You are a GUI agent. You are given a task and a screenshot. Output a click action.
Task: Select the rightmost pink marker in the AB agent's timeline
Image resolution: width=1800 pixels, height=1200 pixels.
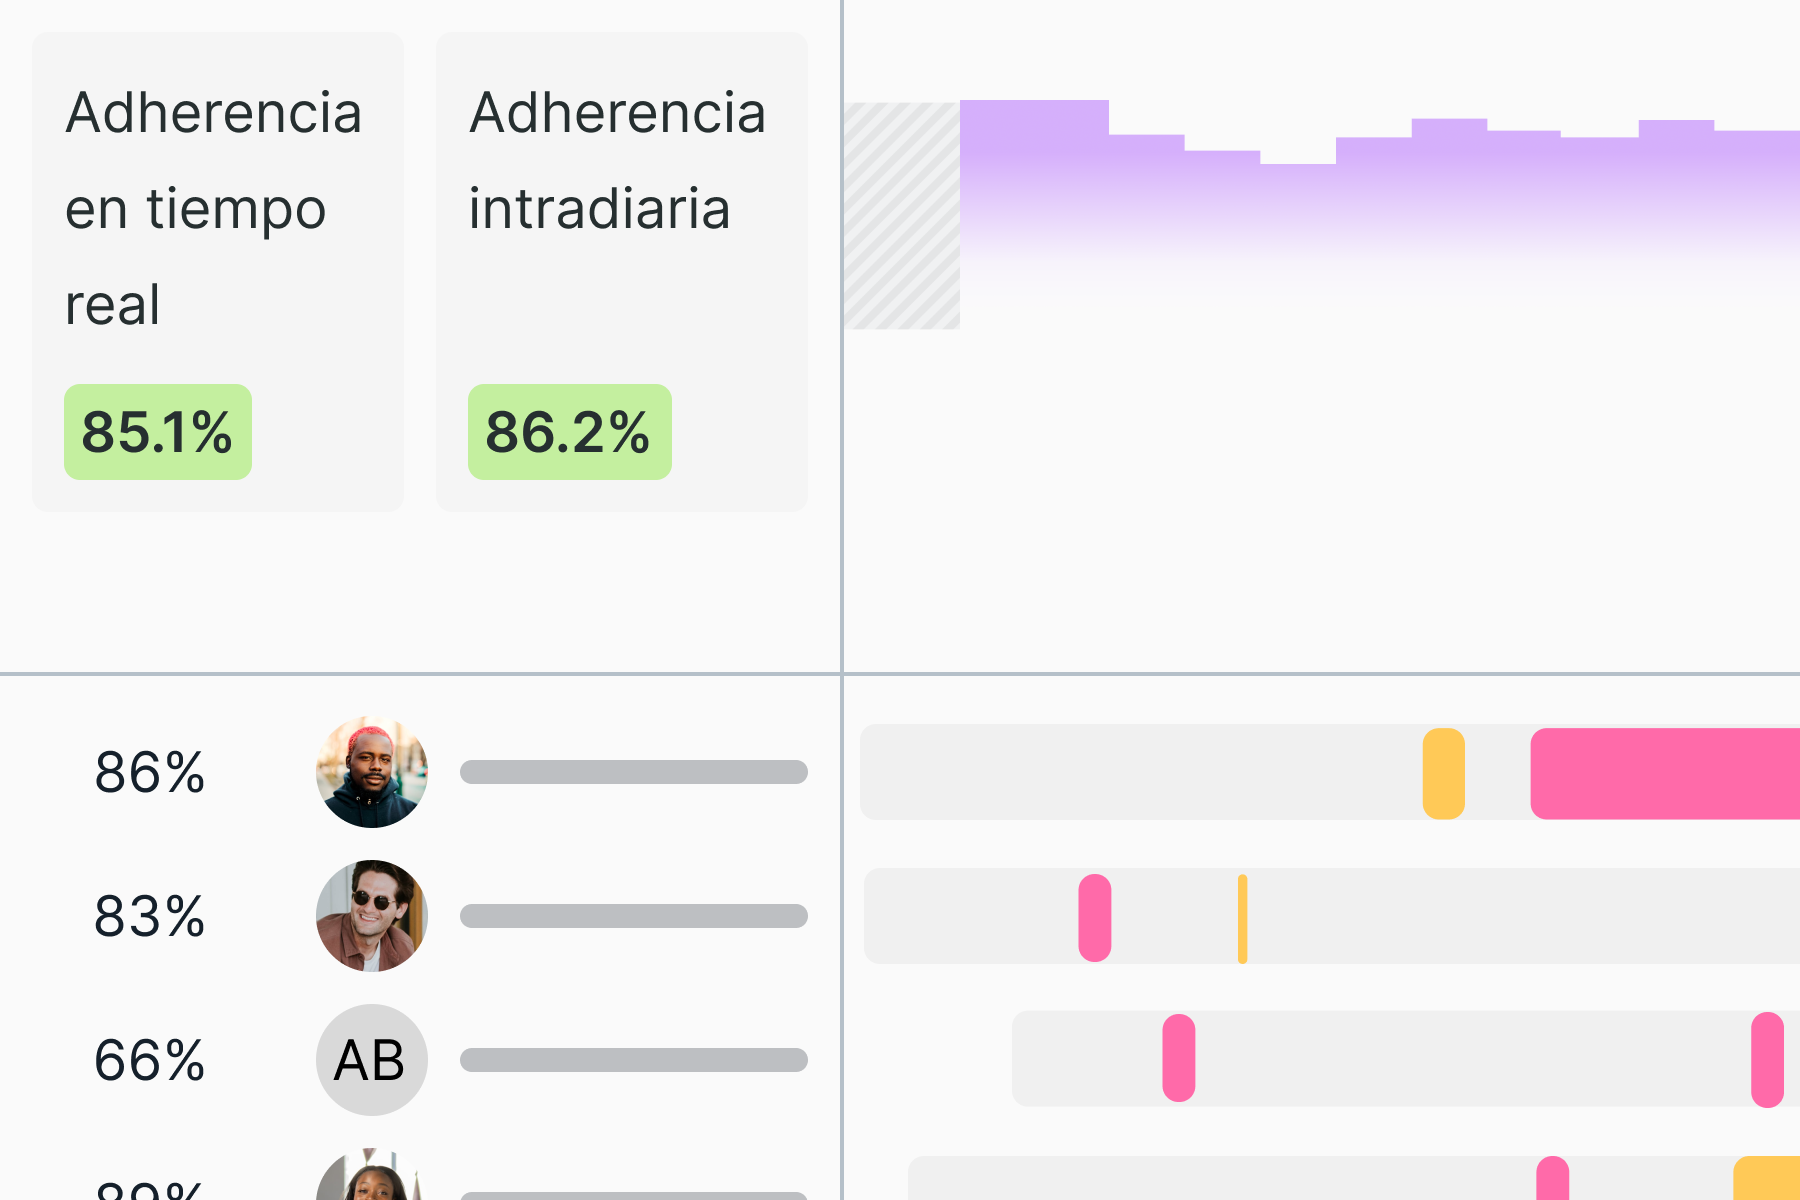point(1767,1059)
